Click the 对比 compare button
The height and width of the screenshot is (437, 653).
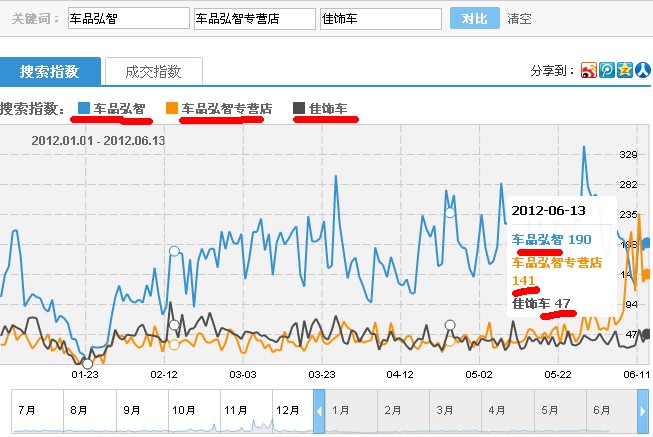[474, 19]
